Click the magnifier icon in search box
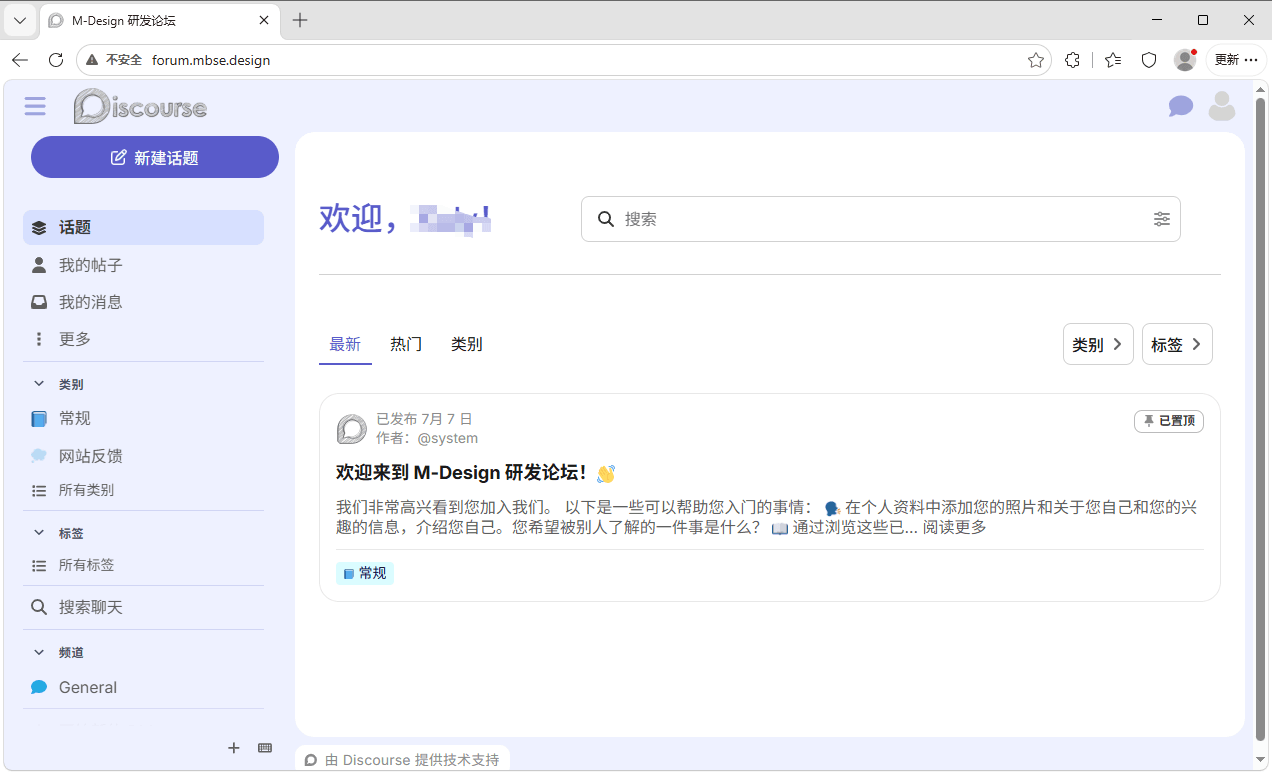Viewport: 1272px width, 774px height. [605, 219]
